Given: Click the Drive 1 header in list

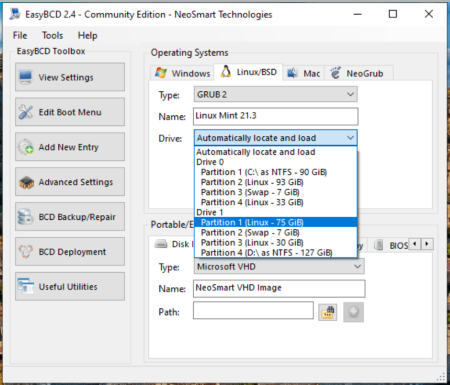Looking at the screenshot, I should pos(276,212).
